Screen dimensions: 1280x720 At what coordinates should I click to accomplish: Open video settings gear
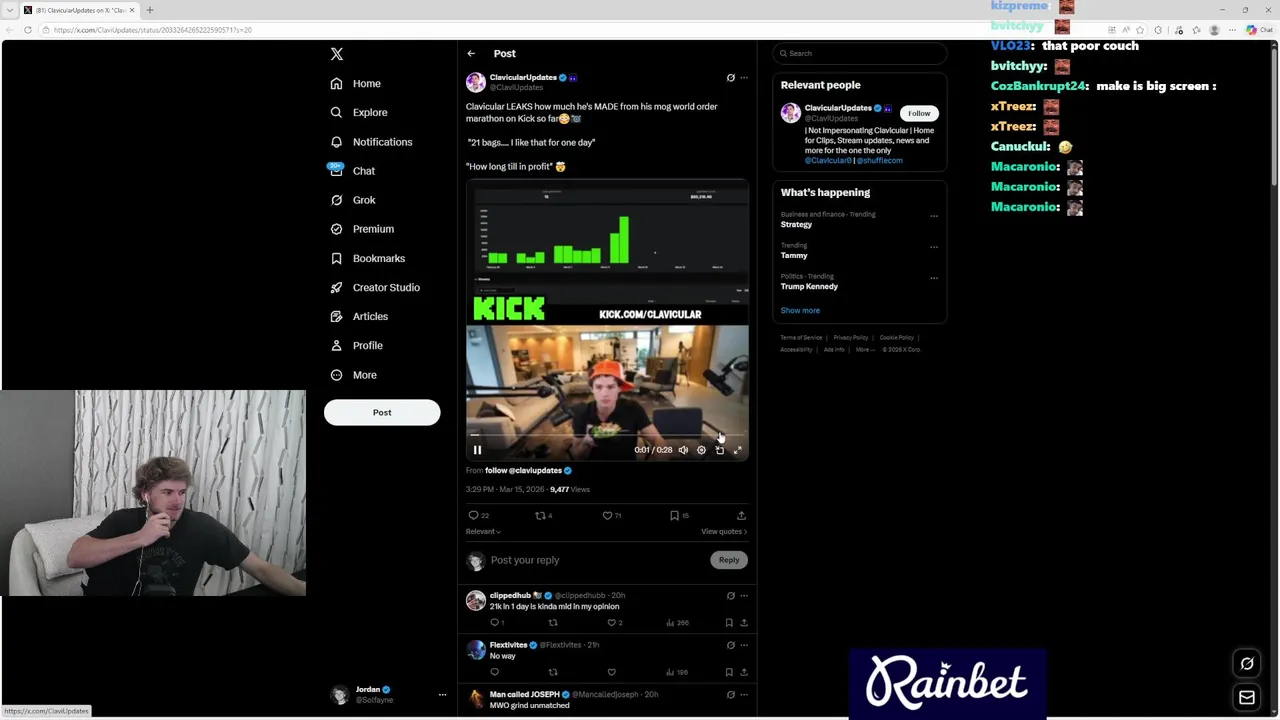[701, 450]
